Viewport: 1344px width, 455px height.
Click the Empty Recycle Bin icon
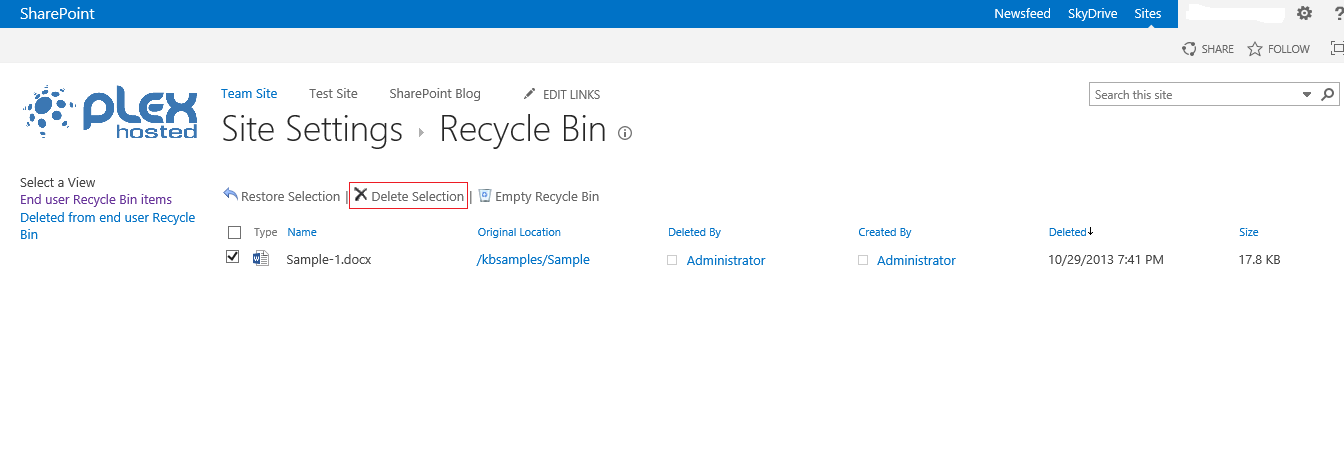pyautogui.click(x=485, y=196)
